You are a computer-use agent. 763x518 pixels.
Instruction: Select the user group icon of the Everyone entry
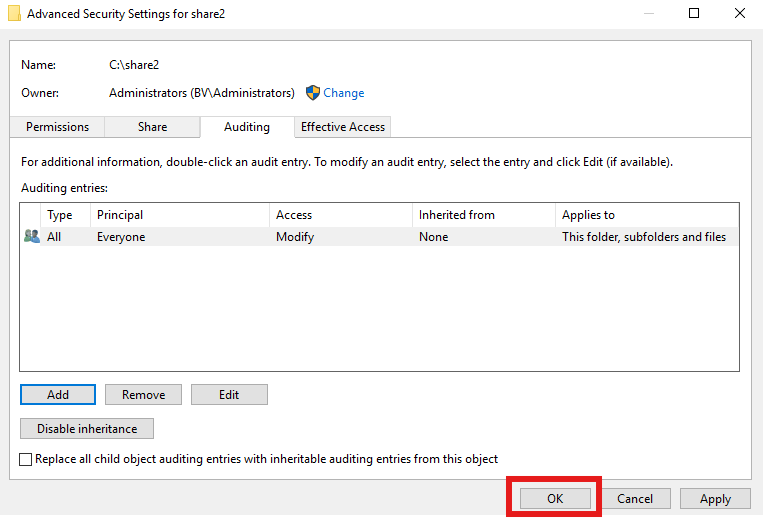click(x=31, y=237)
